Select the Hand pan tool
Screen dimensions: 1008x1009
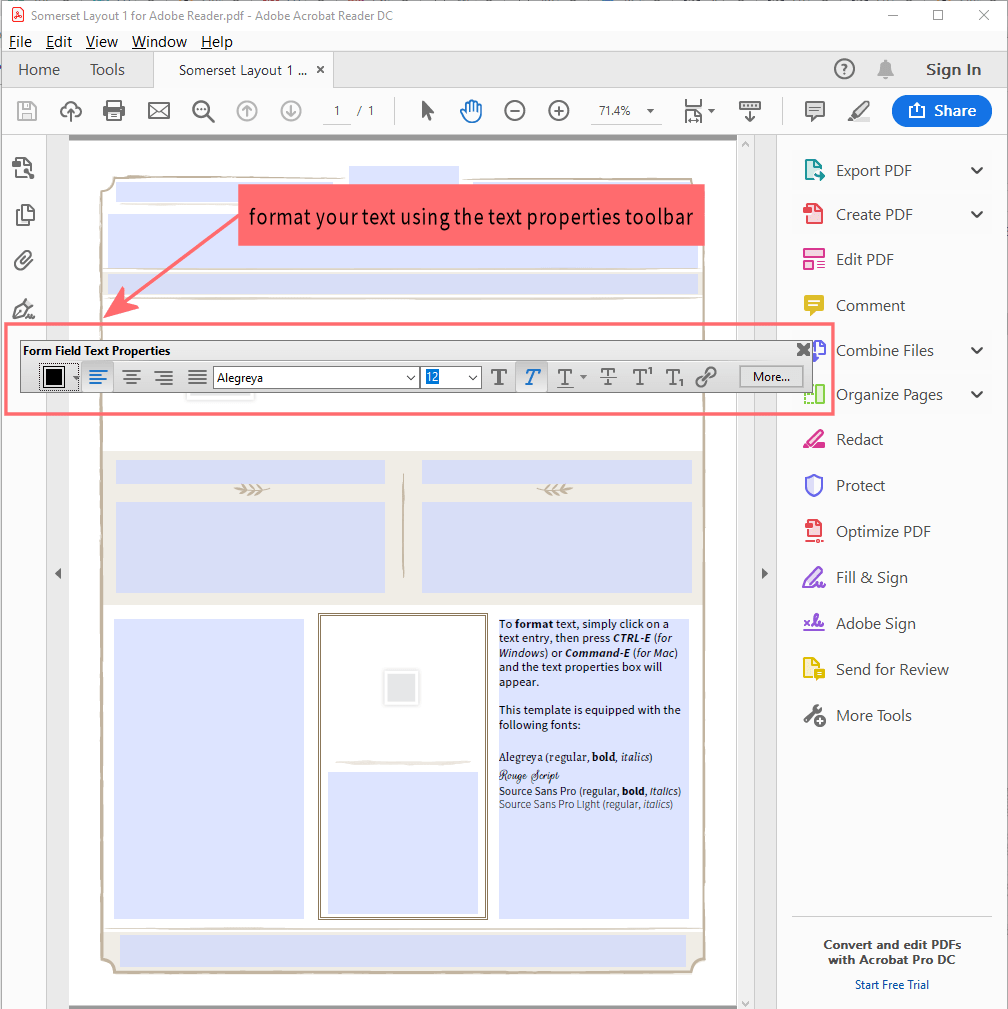click(x=471, y=111)
